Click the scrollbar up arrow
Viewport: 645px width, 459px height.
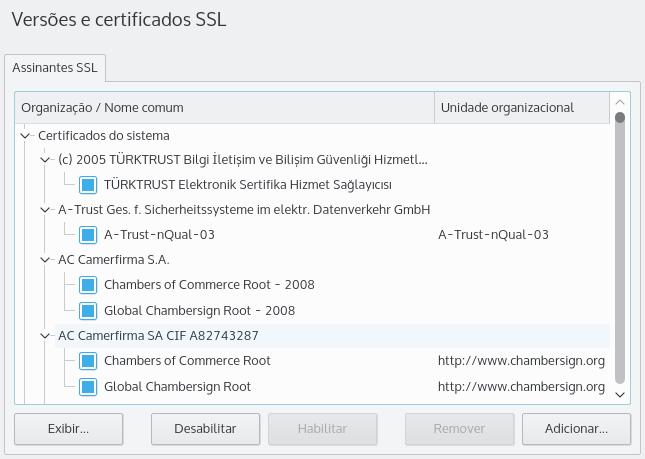click(620, 102)
